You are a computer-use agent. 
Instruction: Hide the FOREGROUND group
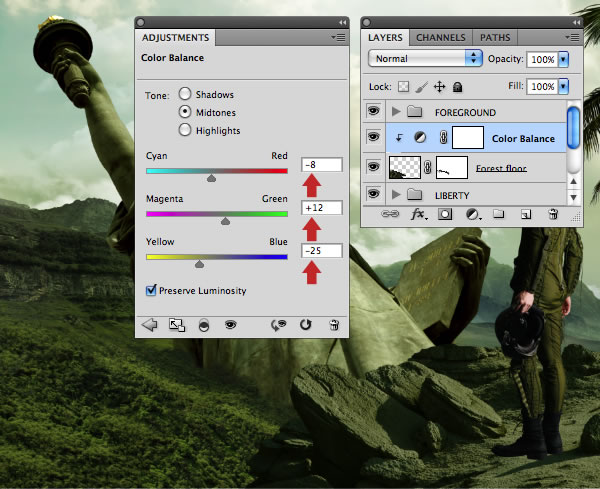coord(373,111)
